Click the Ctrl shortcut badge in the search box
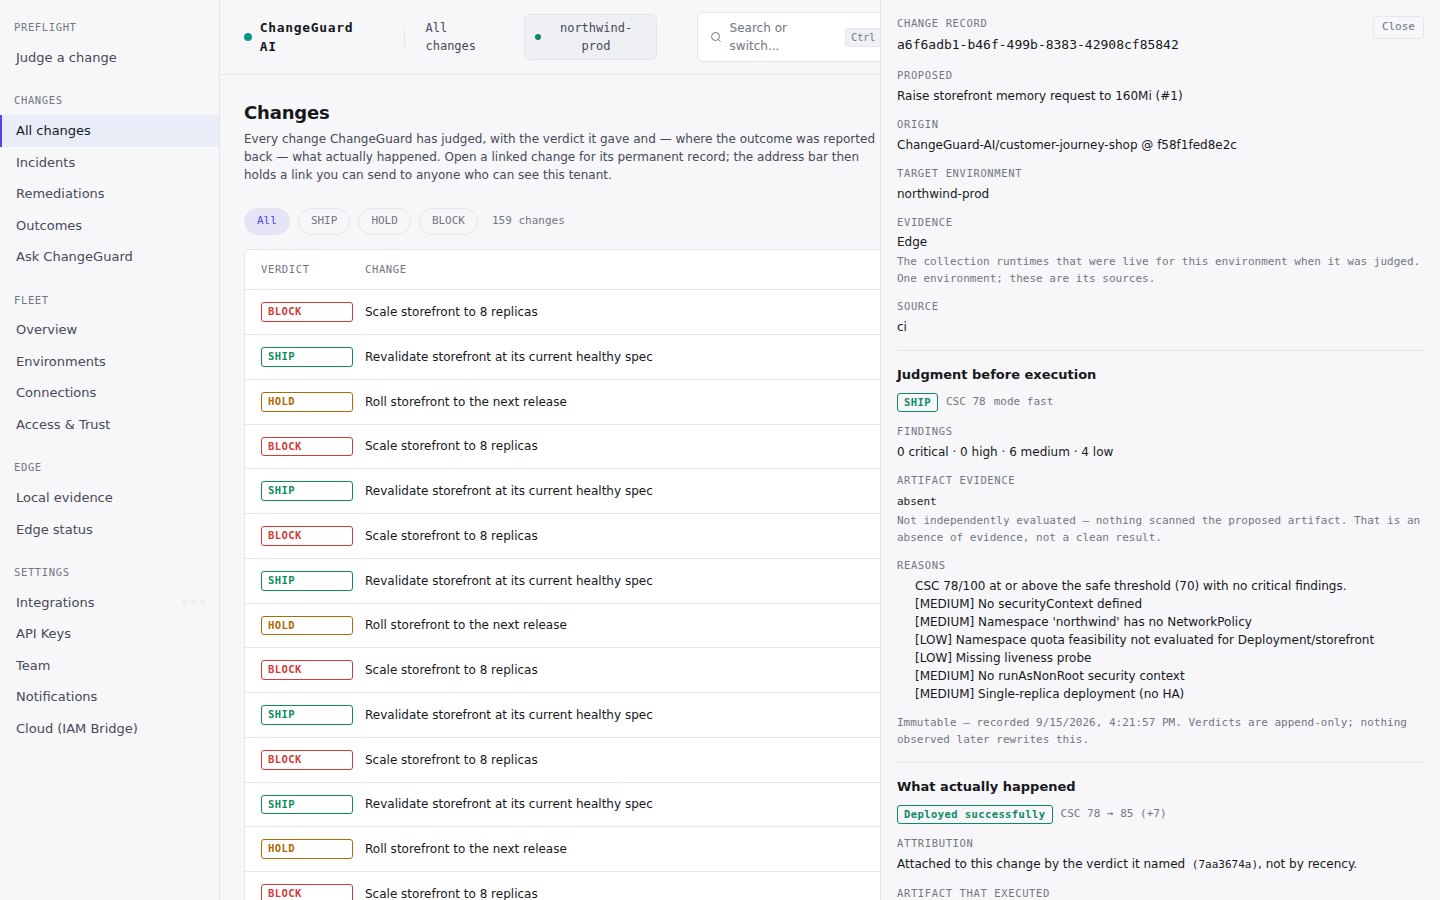Screen dimensions: 1440x900 tap(862, 37)
